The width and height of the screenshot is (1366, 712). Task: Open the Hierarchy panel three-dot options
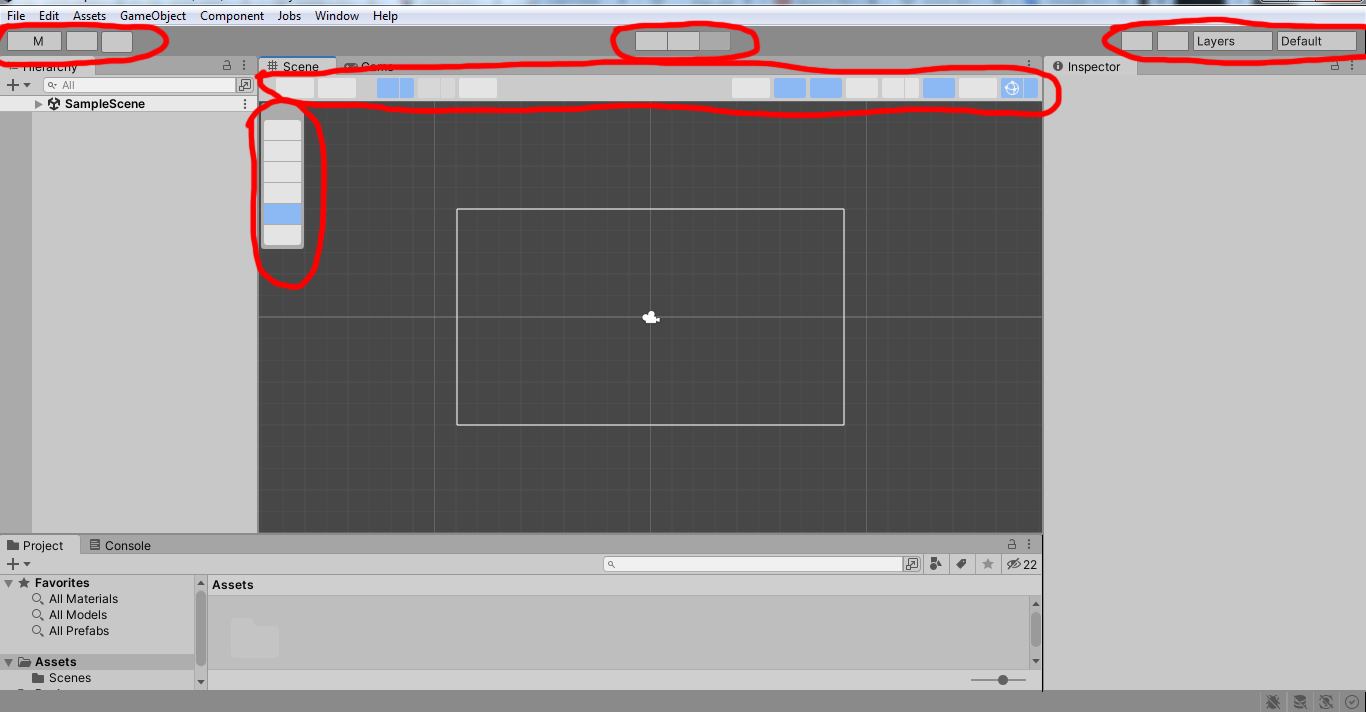pyautogui.click(x=244, y=66)
